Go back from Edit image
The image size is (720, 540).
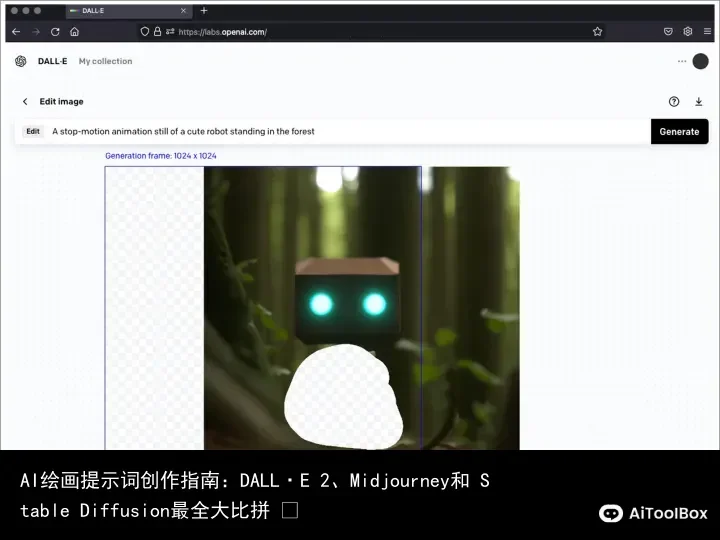(25, 101)
